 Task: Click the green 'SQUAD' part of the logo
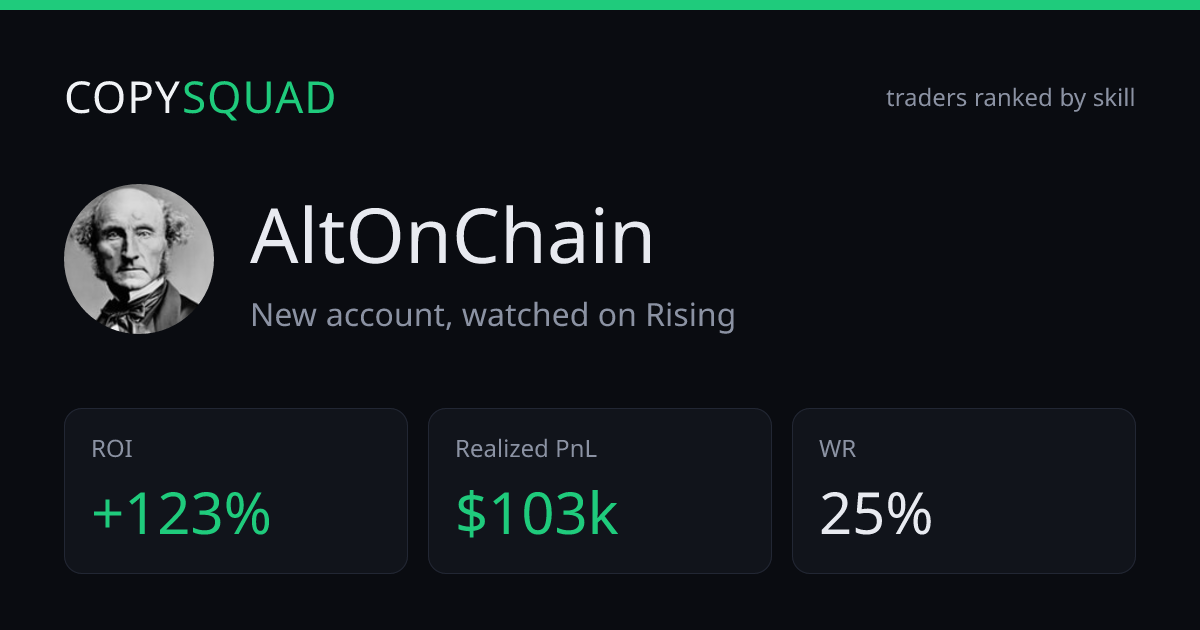click(259, 98)
